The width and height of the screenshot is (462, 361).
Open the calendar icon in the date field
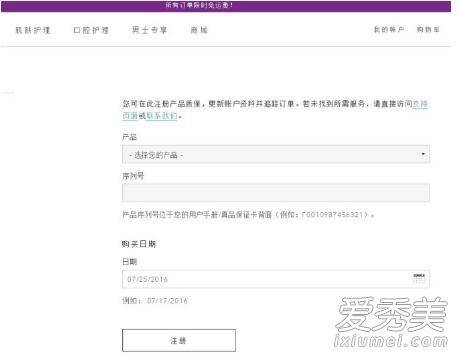[419, 279]
